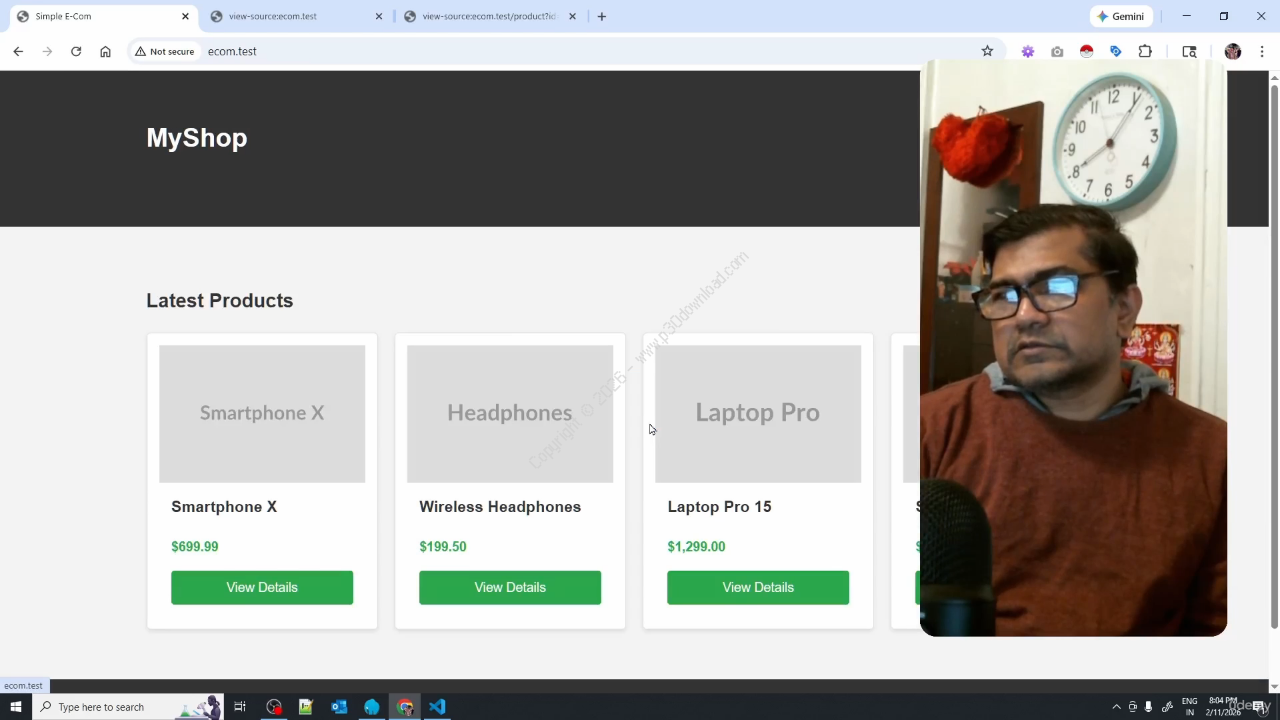
Task: Open Chrome's three-dot menu
Action: point(1262,51)
